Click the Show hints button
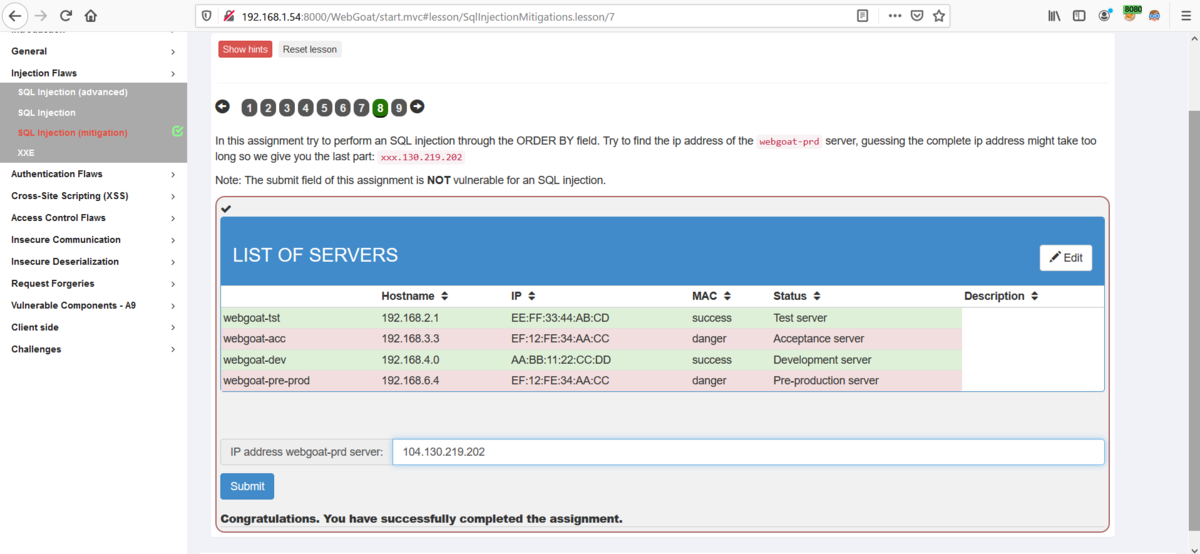 [x=245, y=49]
